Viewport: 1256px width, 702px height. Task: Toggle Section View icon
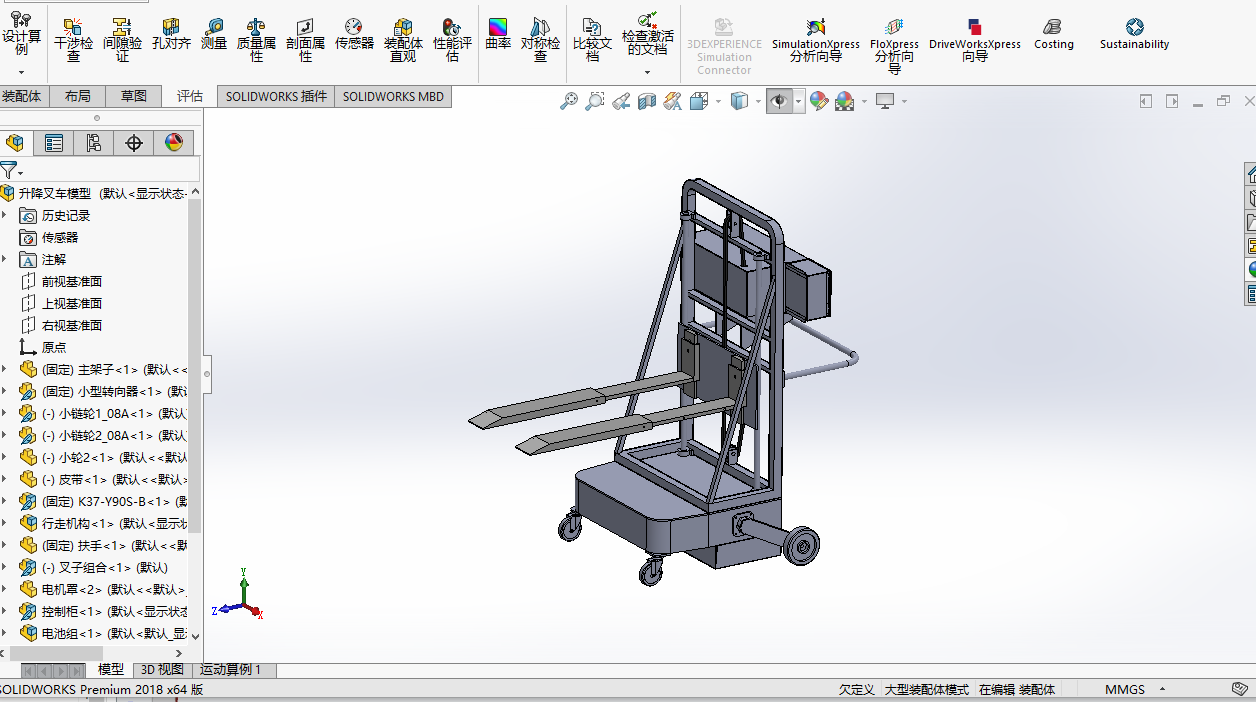pyautogui.click(x=647, y=101)
